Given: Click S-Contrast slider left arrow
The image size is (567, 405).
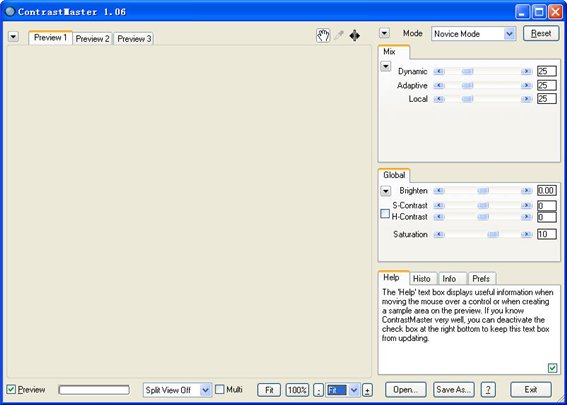Looking at the screenshot, I should [439, 205].
